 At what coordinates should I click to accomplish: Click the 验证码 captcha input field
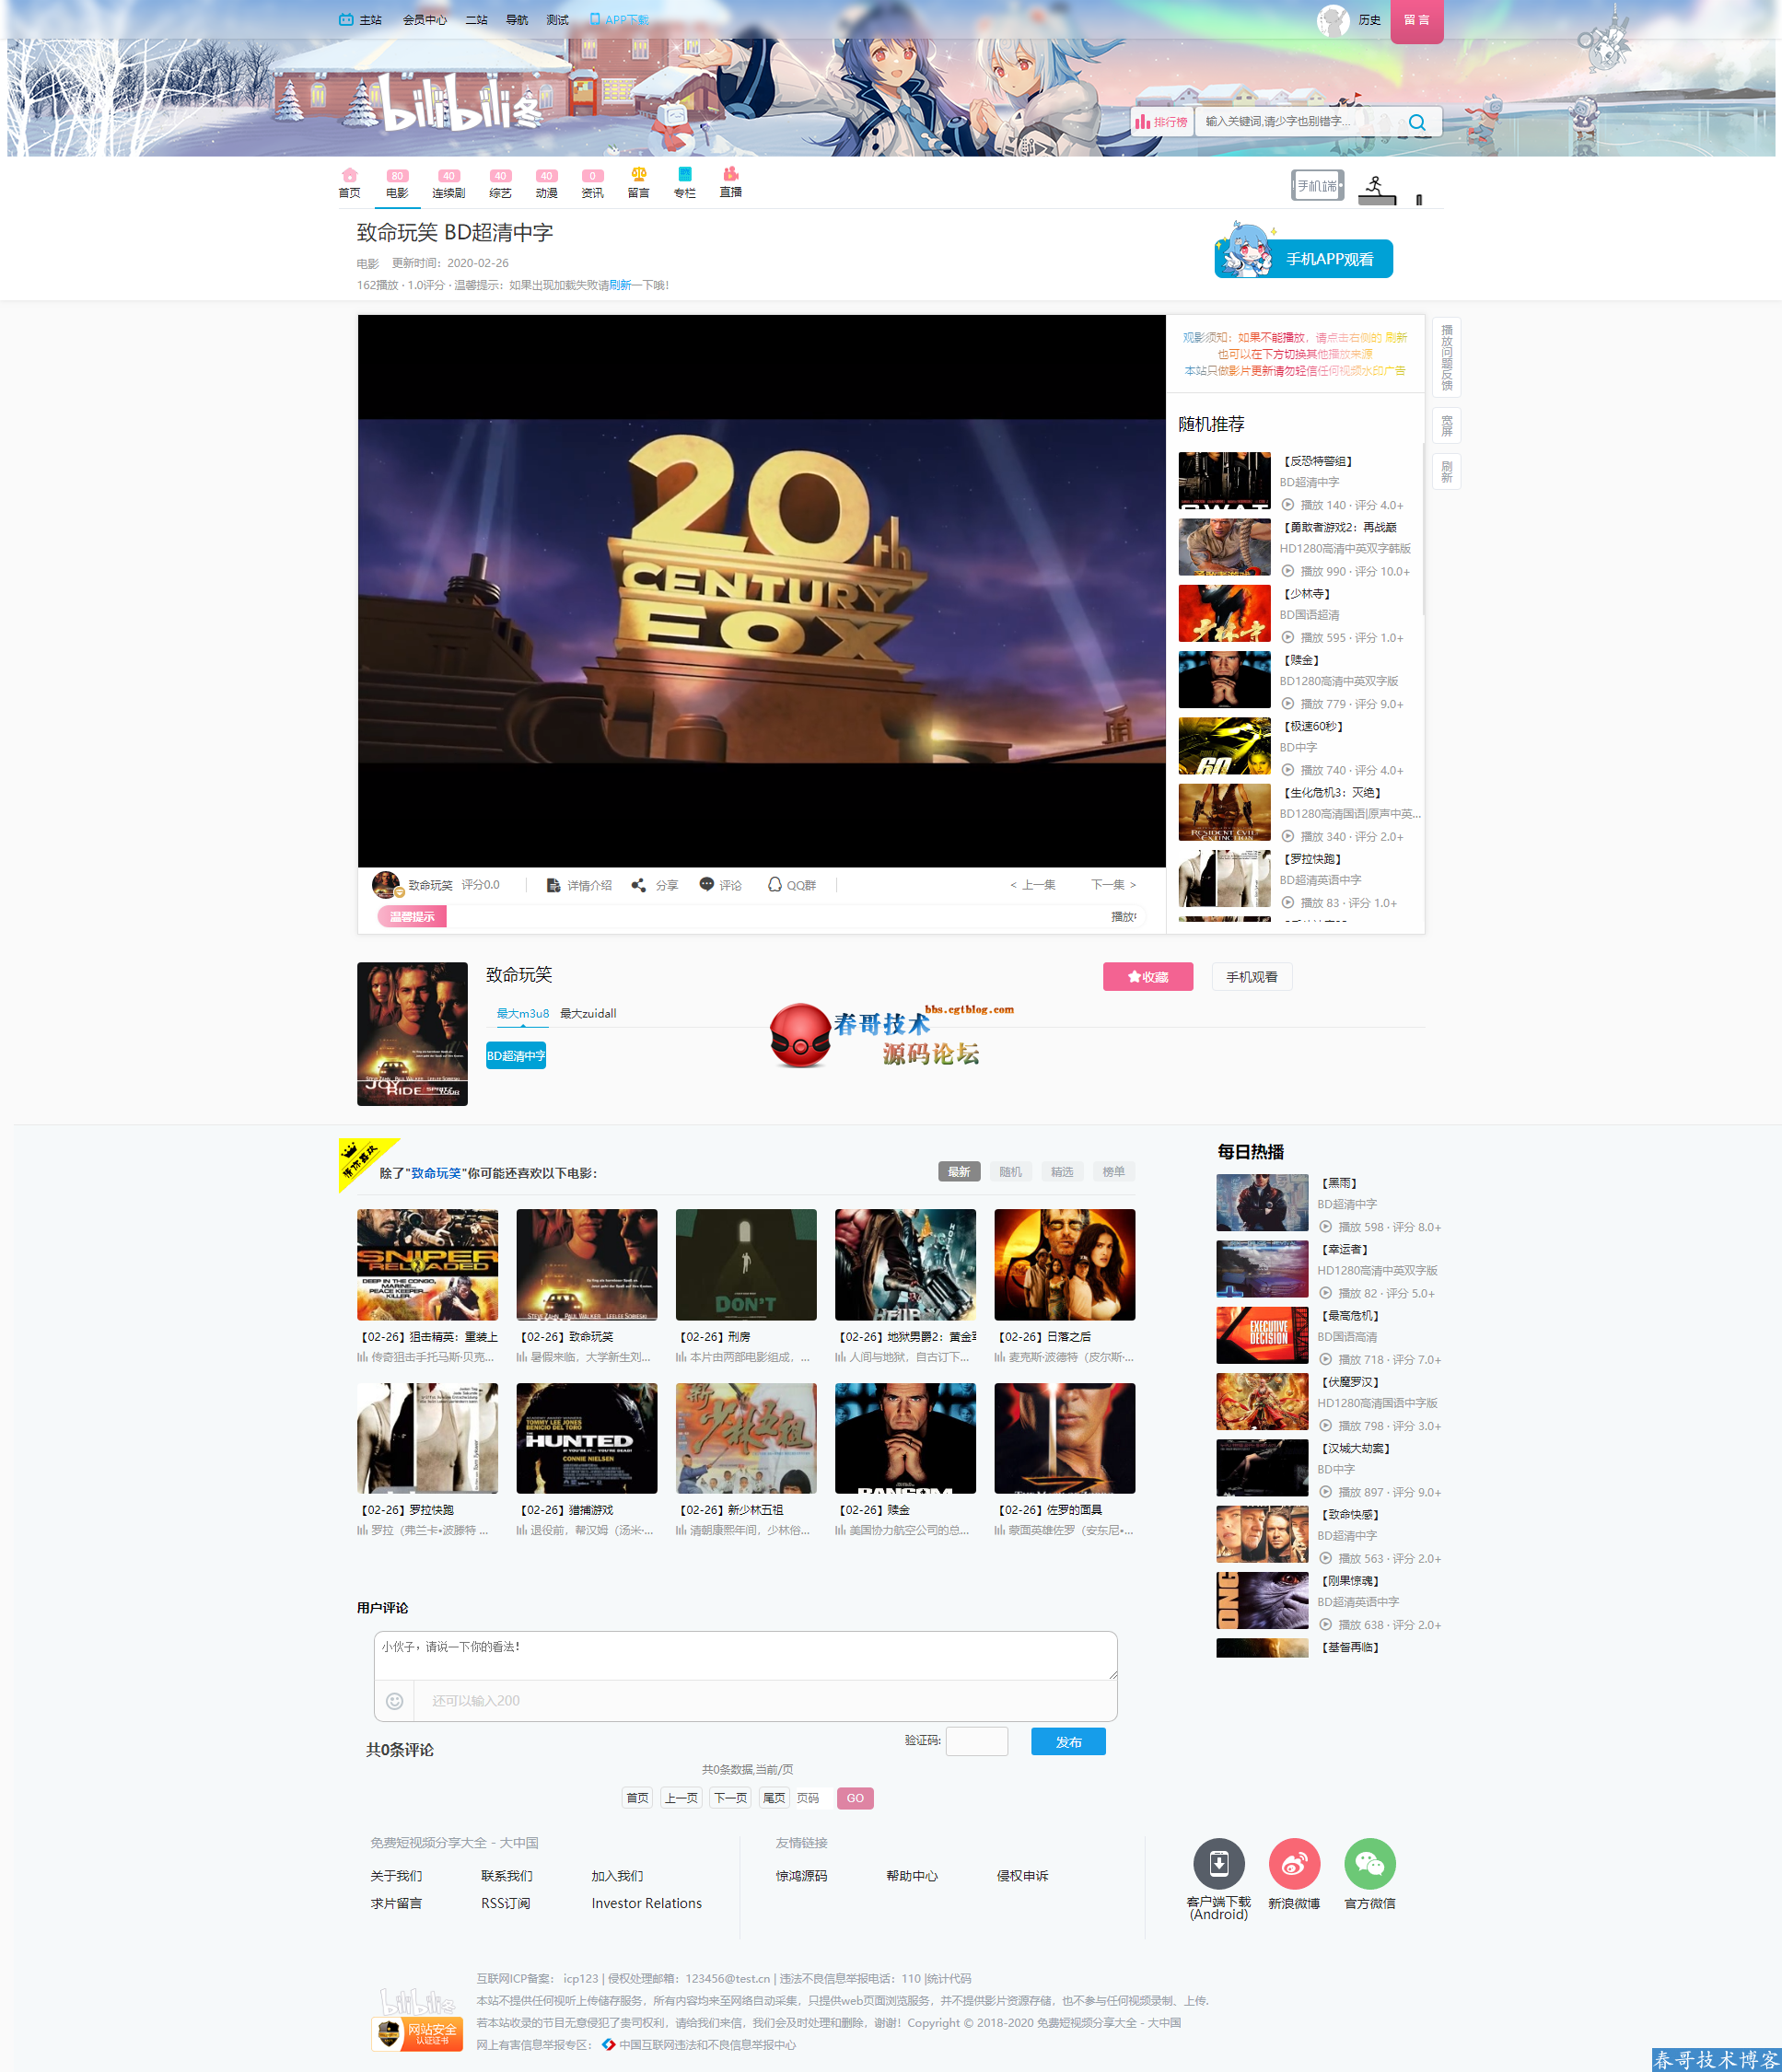click(976, 1741)
